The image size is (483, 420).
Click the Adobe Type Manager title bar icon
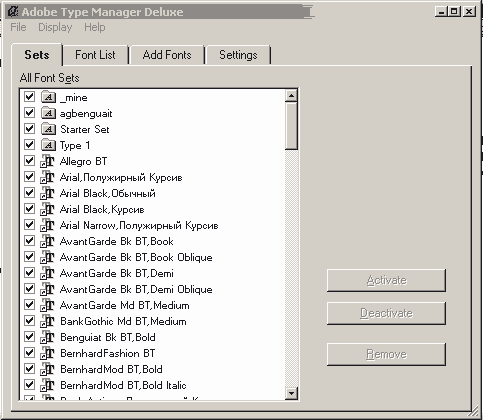click(x=13, y=12)
